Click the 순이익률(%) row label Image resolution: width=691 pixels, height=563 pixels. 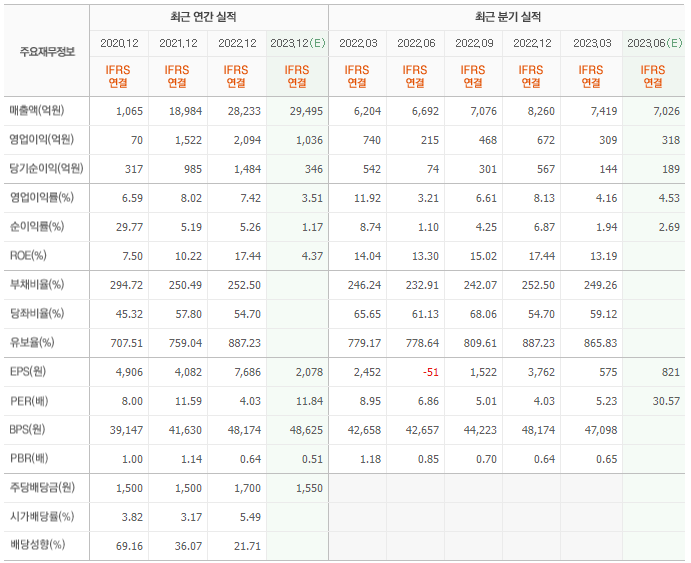tap(37, 226)
